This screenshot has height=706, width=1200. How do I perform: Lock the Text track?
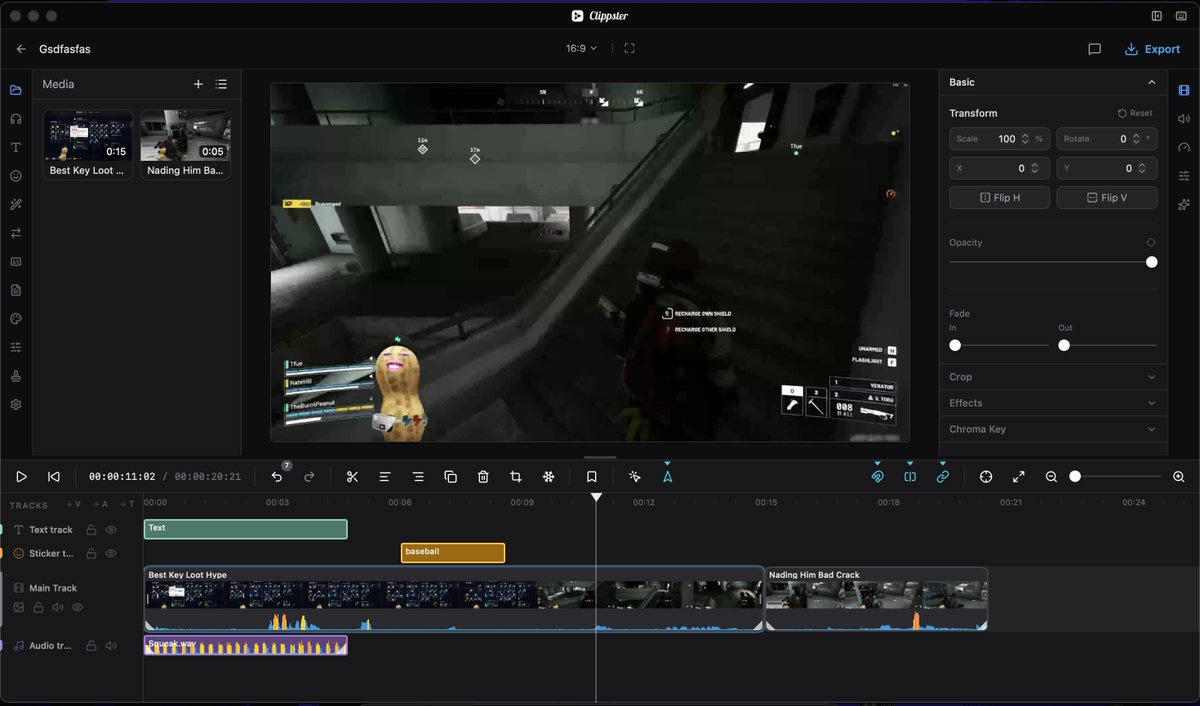[91, 530]
